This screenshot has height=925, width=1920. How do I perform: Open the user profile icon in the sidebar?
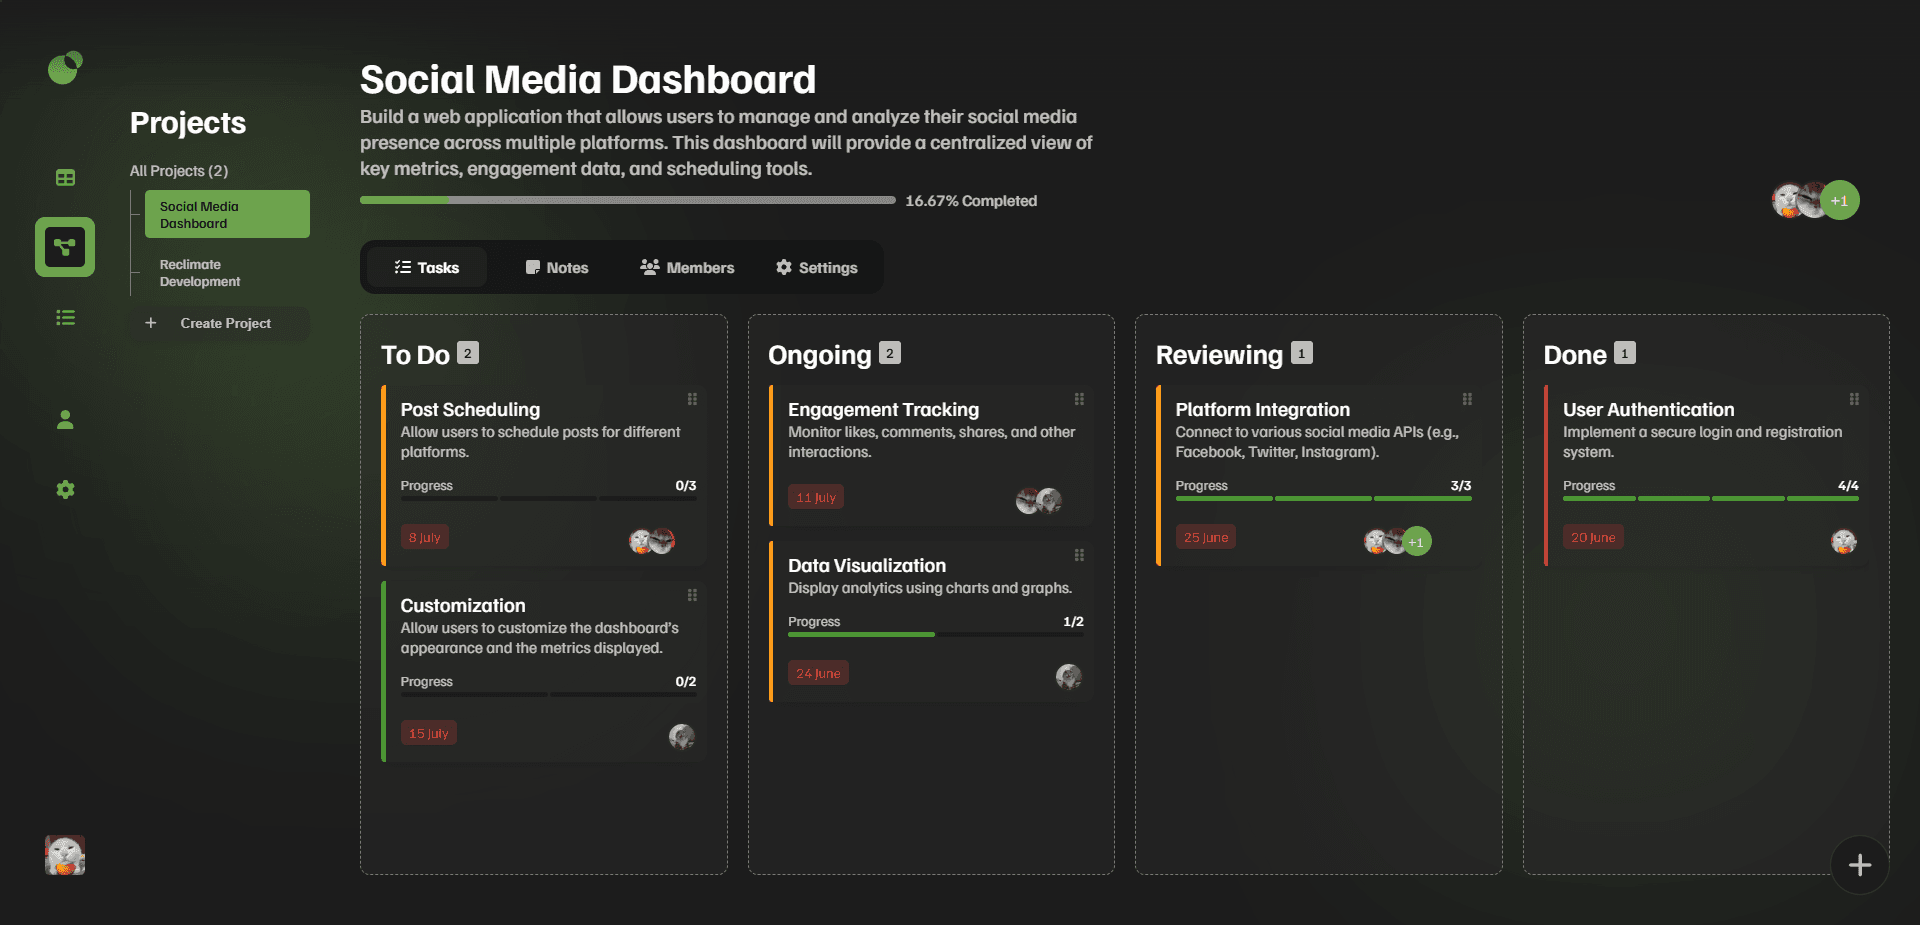(x=64, y=420)
